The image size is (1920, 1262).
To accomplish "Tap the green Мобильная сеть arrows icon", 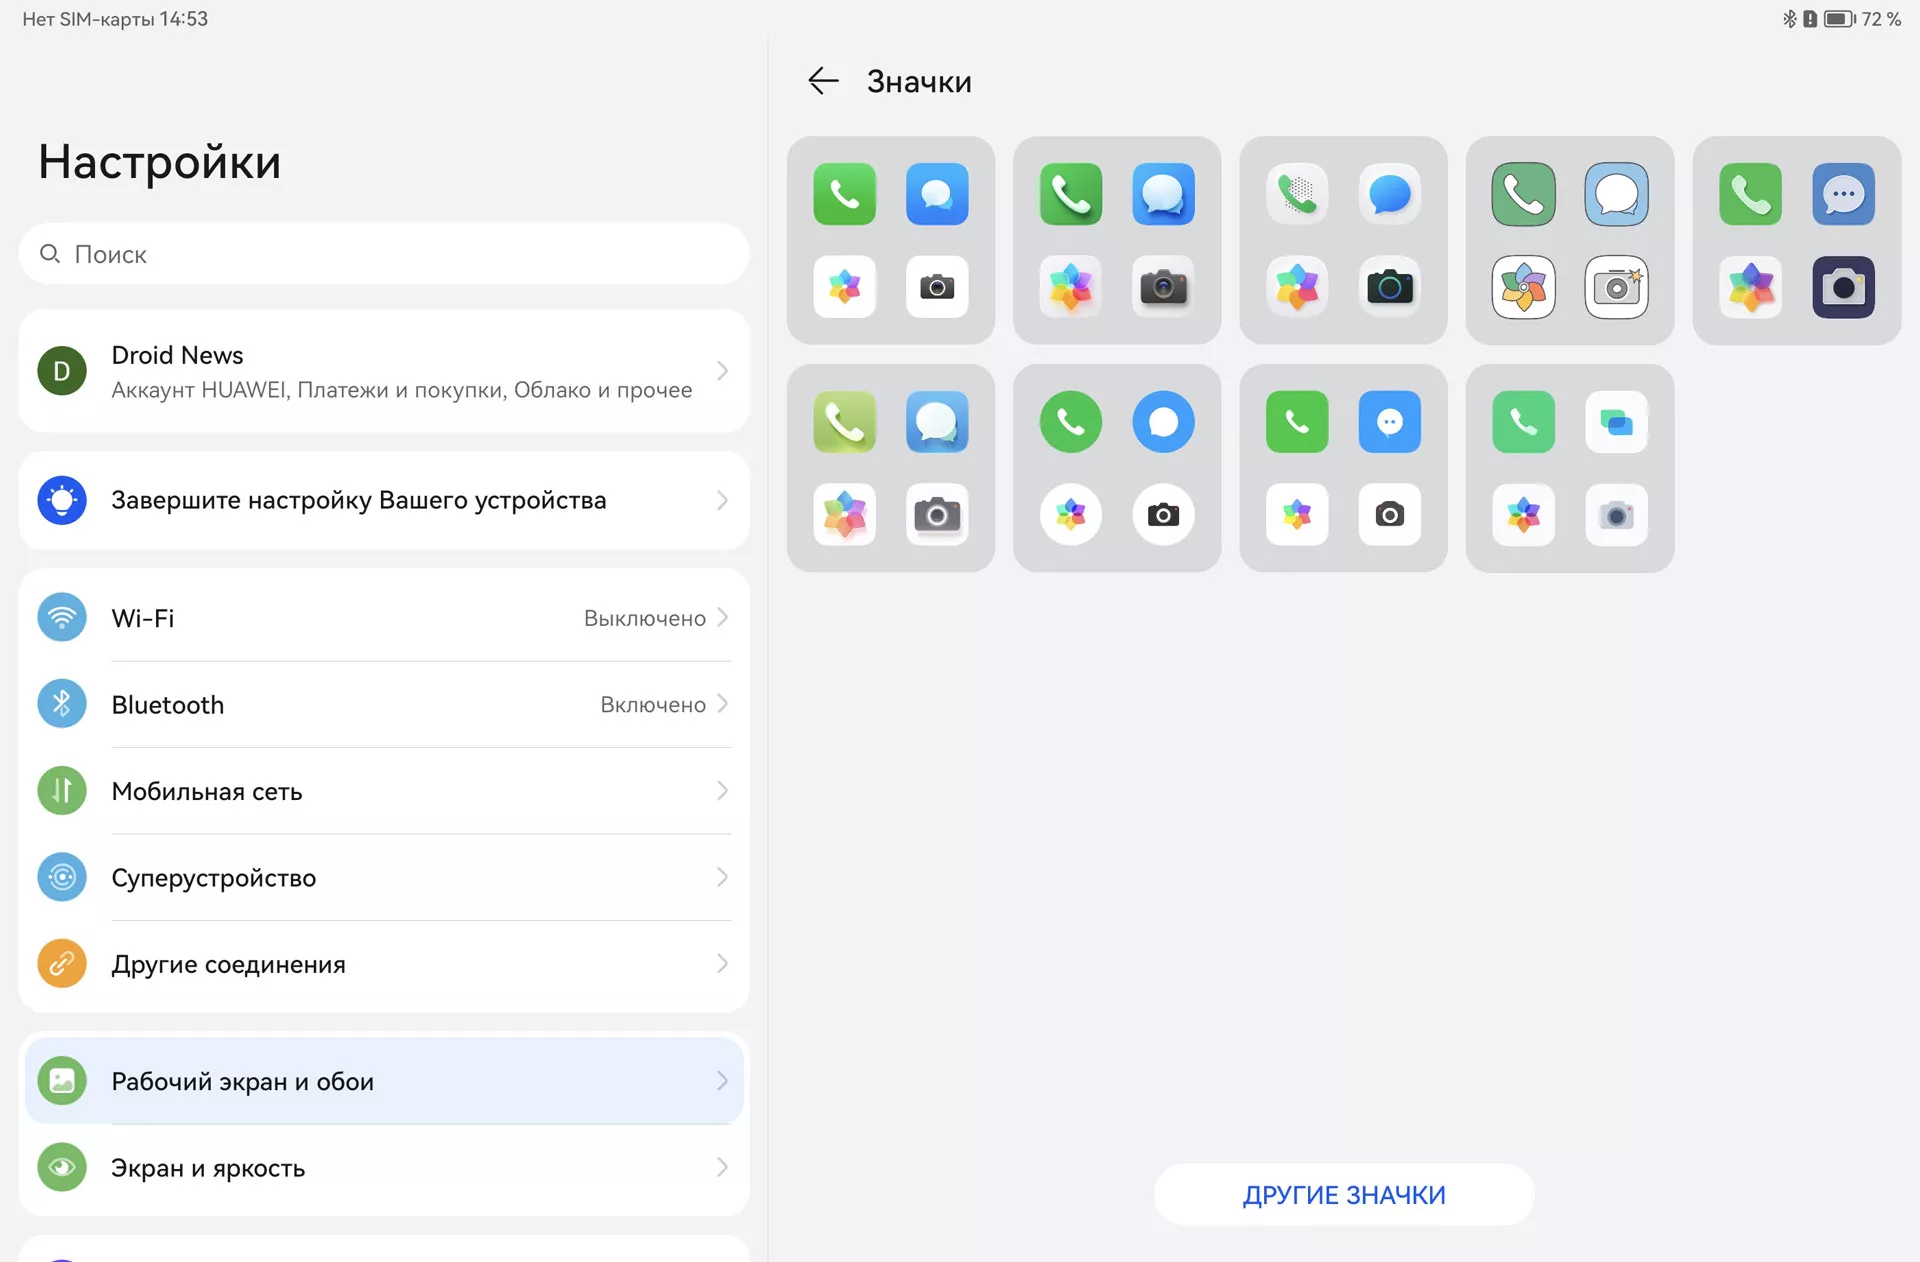I will 62,791.
